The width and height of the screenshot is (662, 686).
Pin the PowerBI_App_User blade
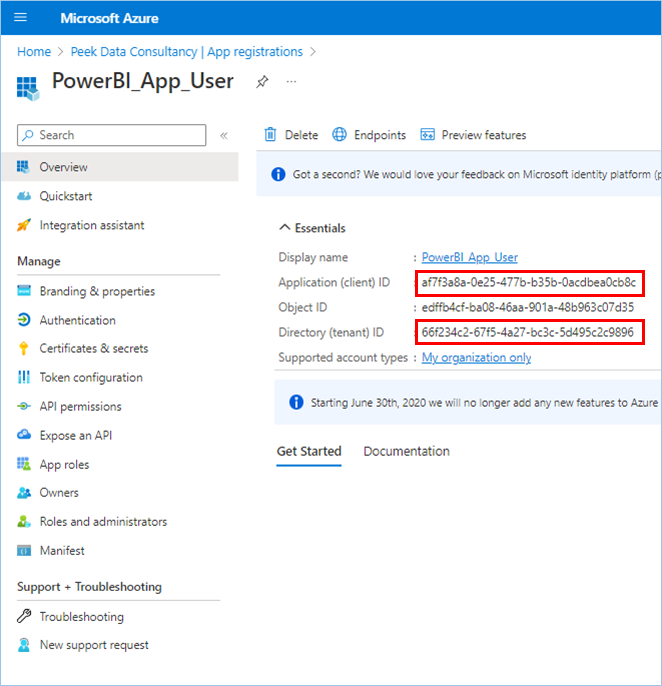262,81
